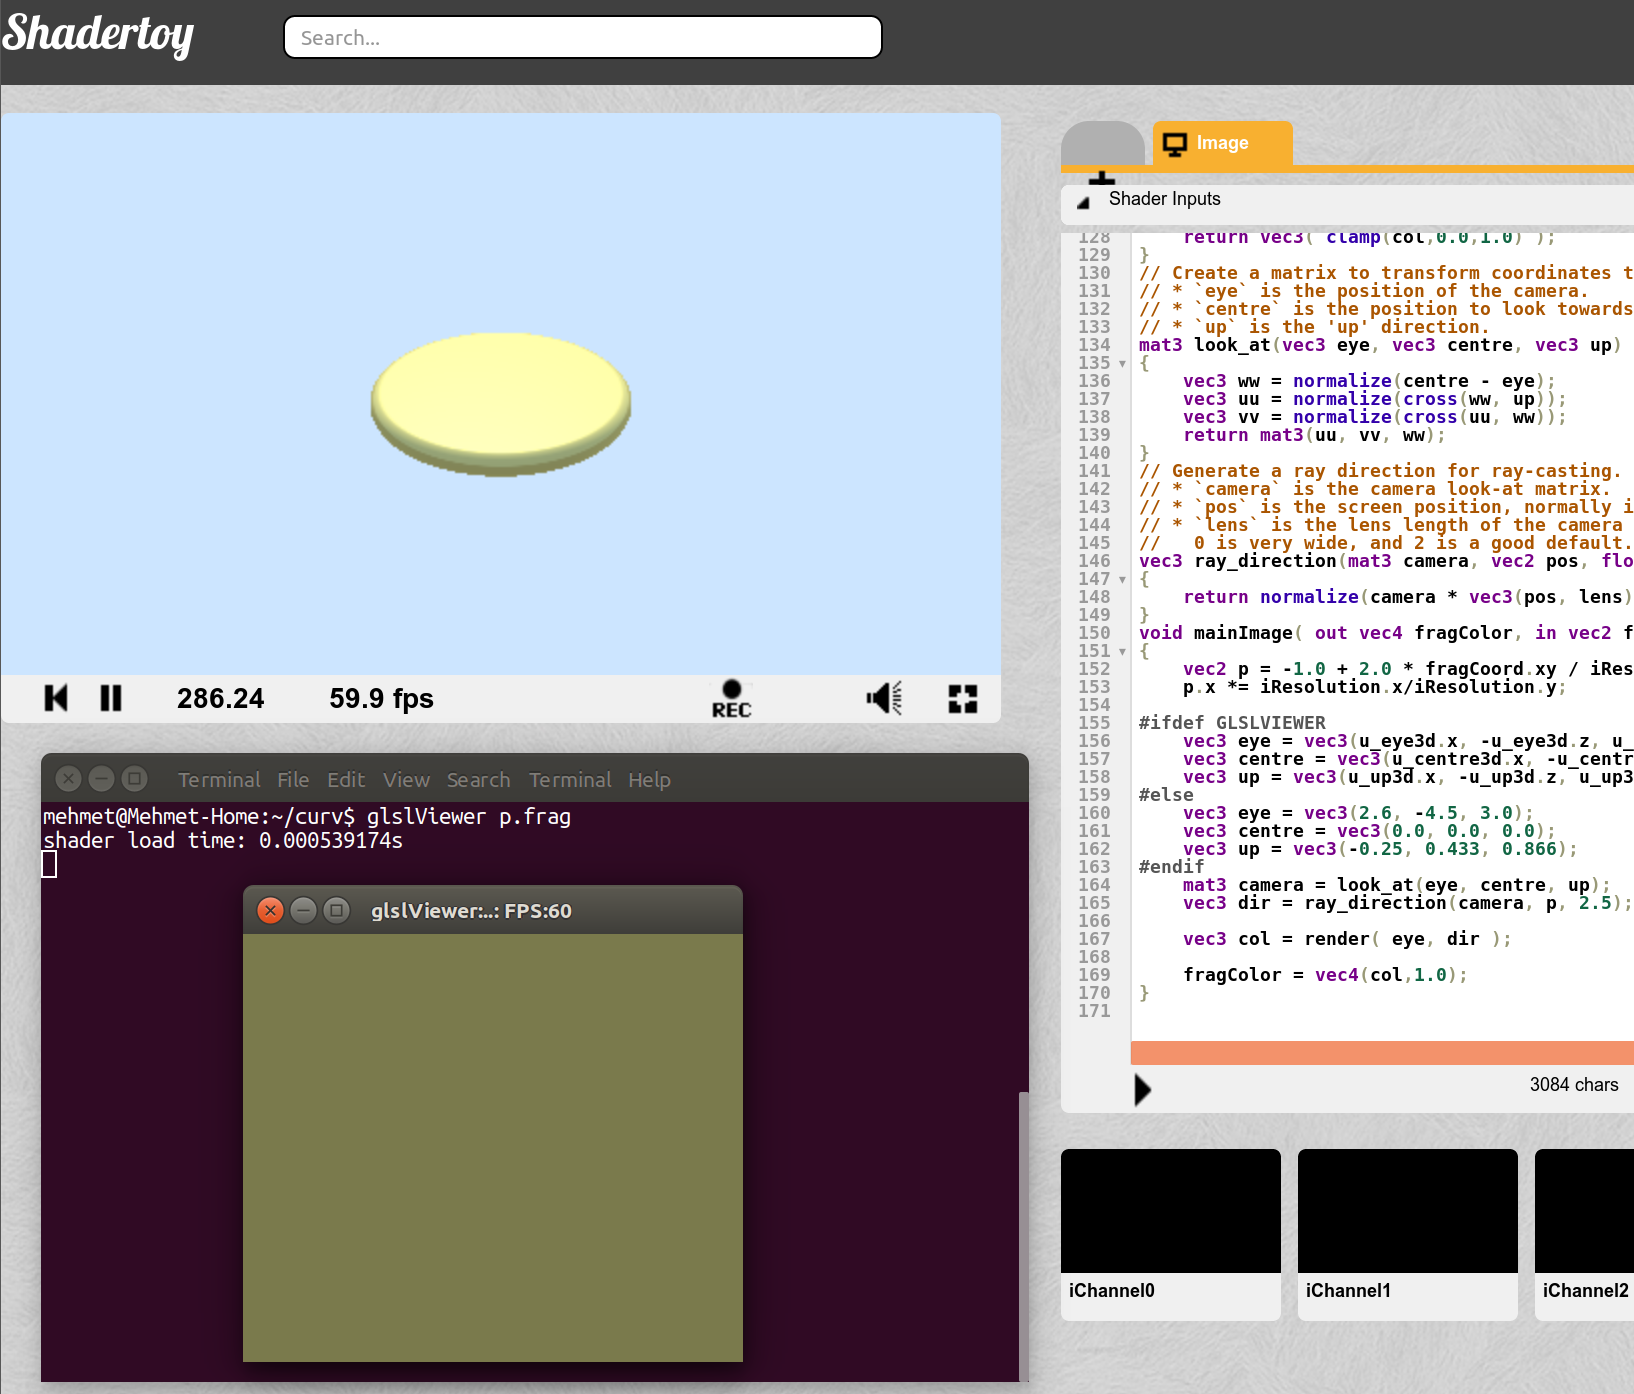
Task: Click 'shader load time' terminal output line
Action: (x=223, y=841)
